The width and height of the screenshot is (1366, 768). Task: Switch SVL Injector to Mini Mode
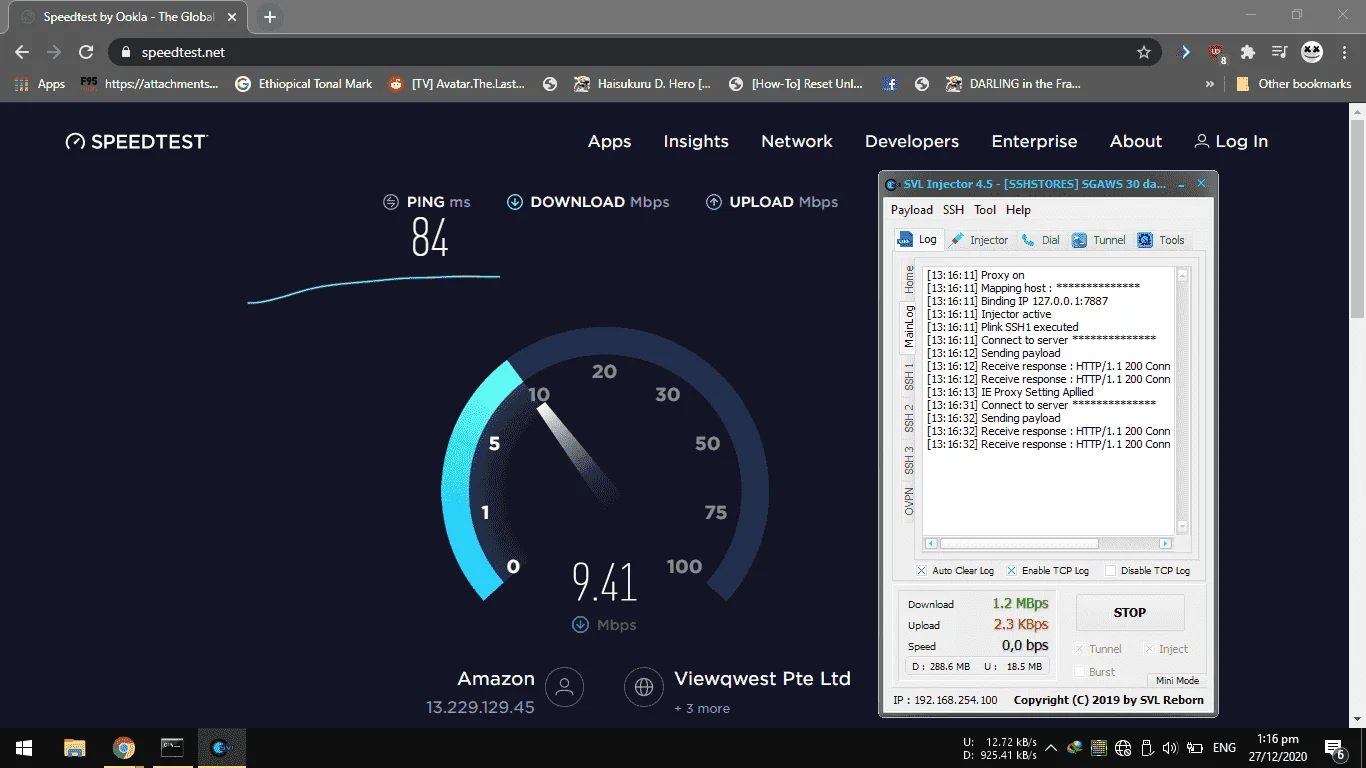[x=1177, y=681]
